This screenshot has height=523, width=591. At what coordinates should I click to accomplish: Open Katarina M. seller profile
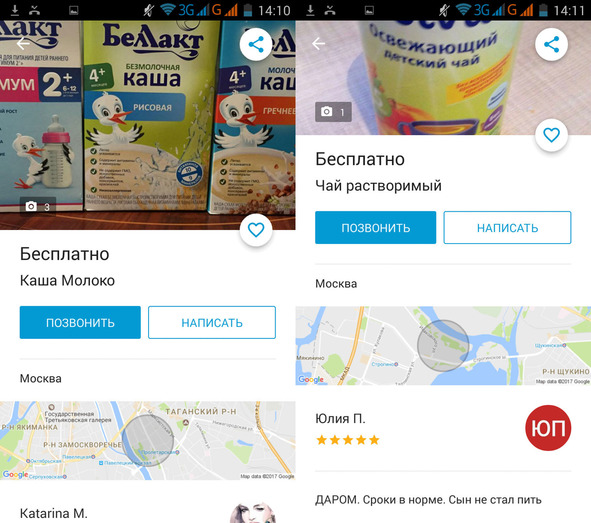tap(54, 513)
